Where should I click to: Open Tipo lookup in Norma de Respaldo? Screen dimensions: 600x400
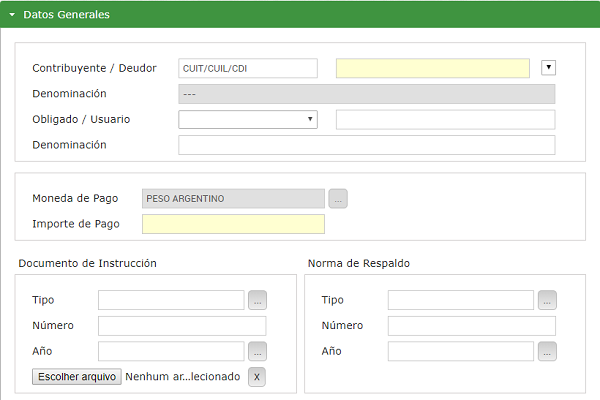(x=547, y=300)
